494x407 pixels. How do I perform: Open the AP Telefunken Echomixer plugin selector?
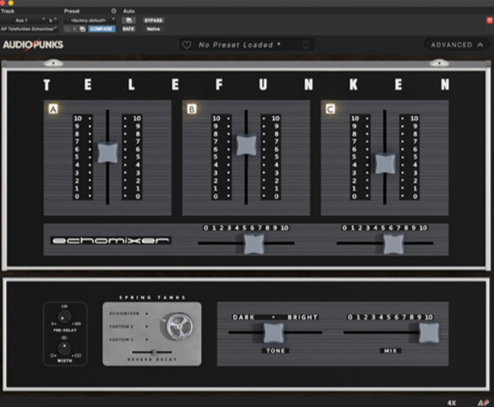[x=29, y=29]
